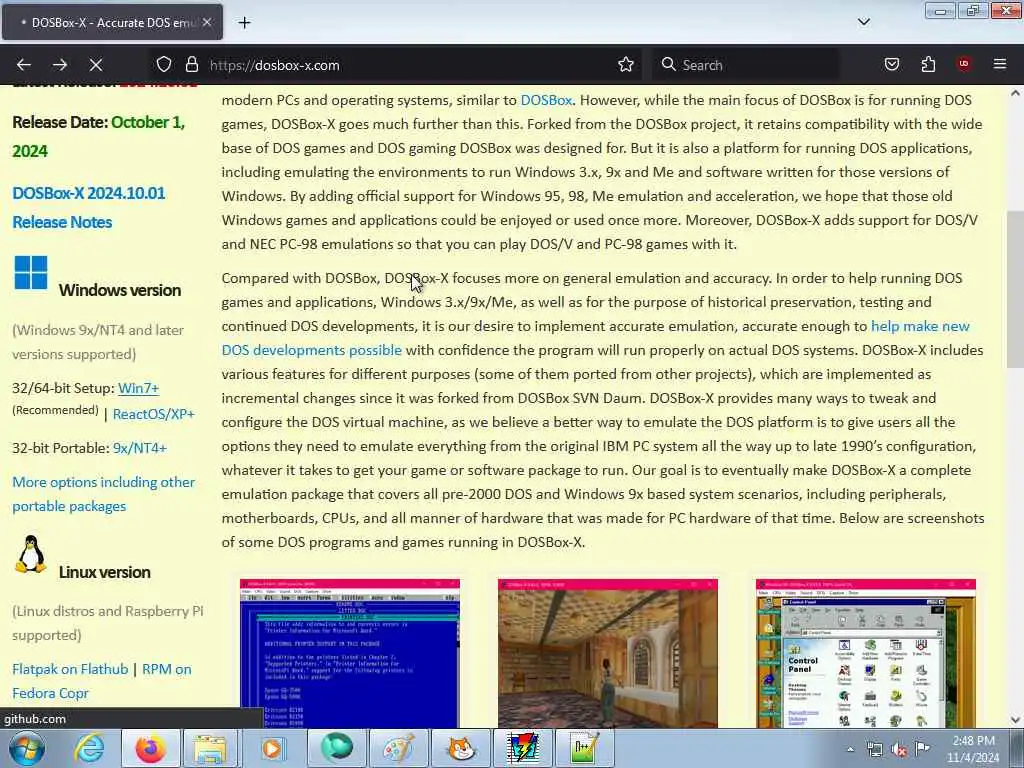Open the Extensions puzzle icon
Viewport: 1024px width, 768px height.
[928, 65]
